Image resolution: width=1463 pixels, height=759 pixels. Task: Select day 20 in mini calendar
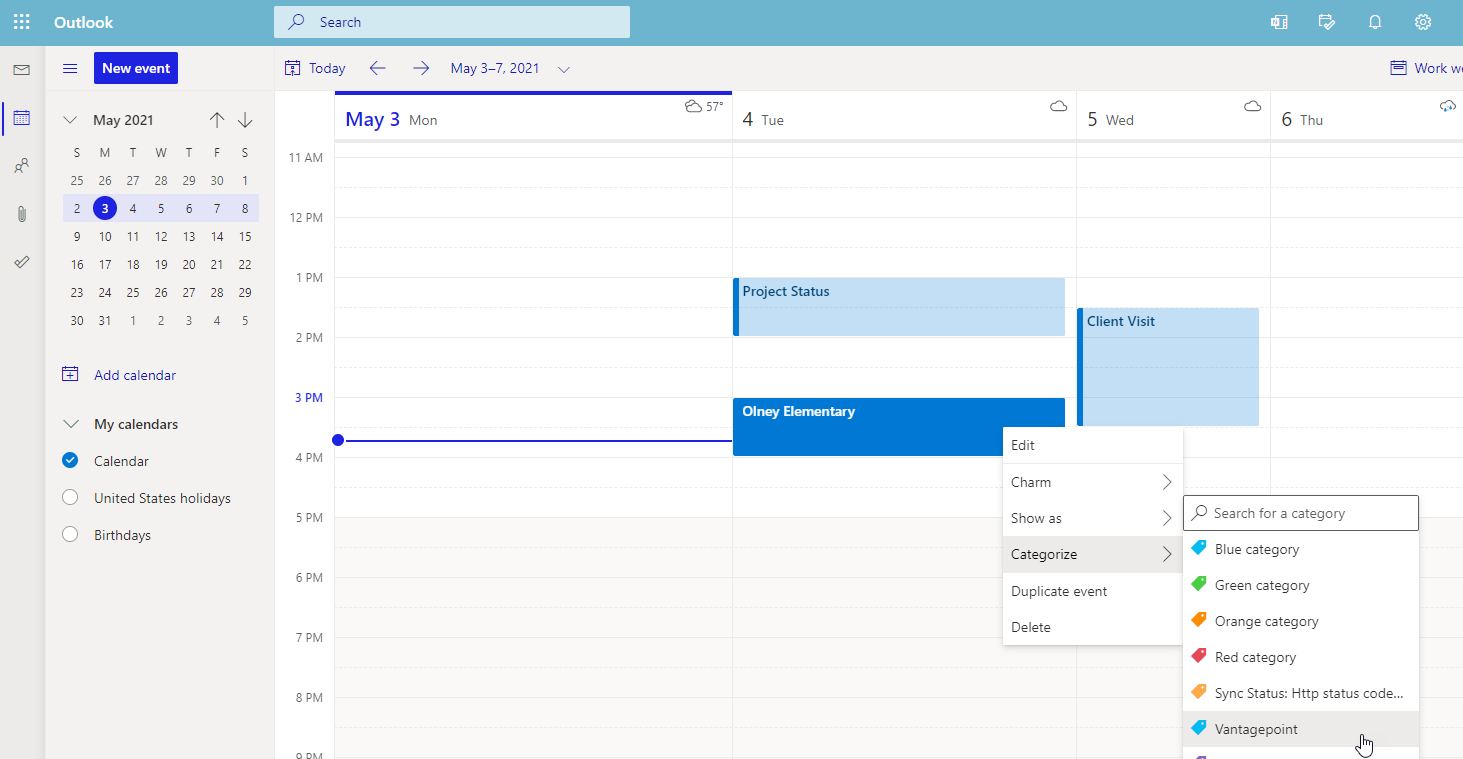[189, 265]
